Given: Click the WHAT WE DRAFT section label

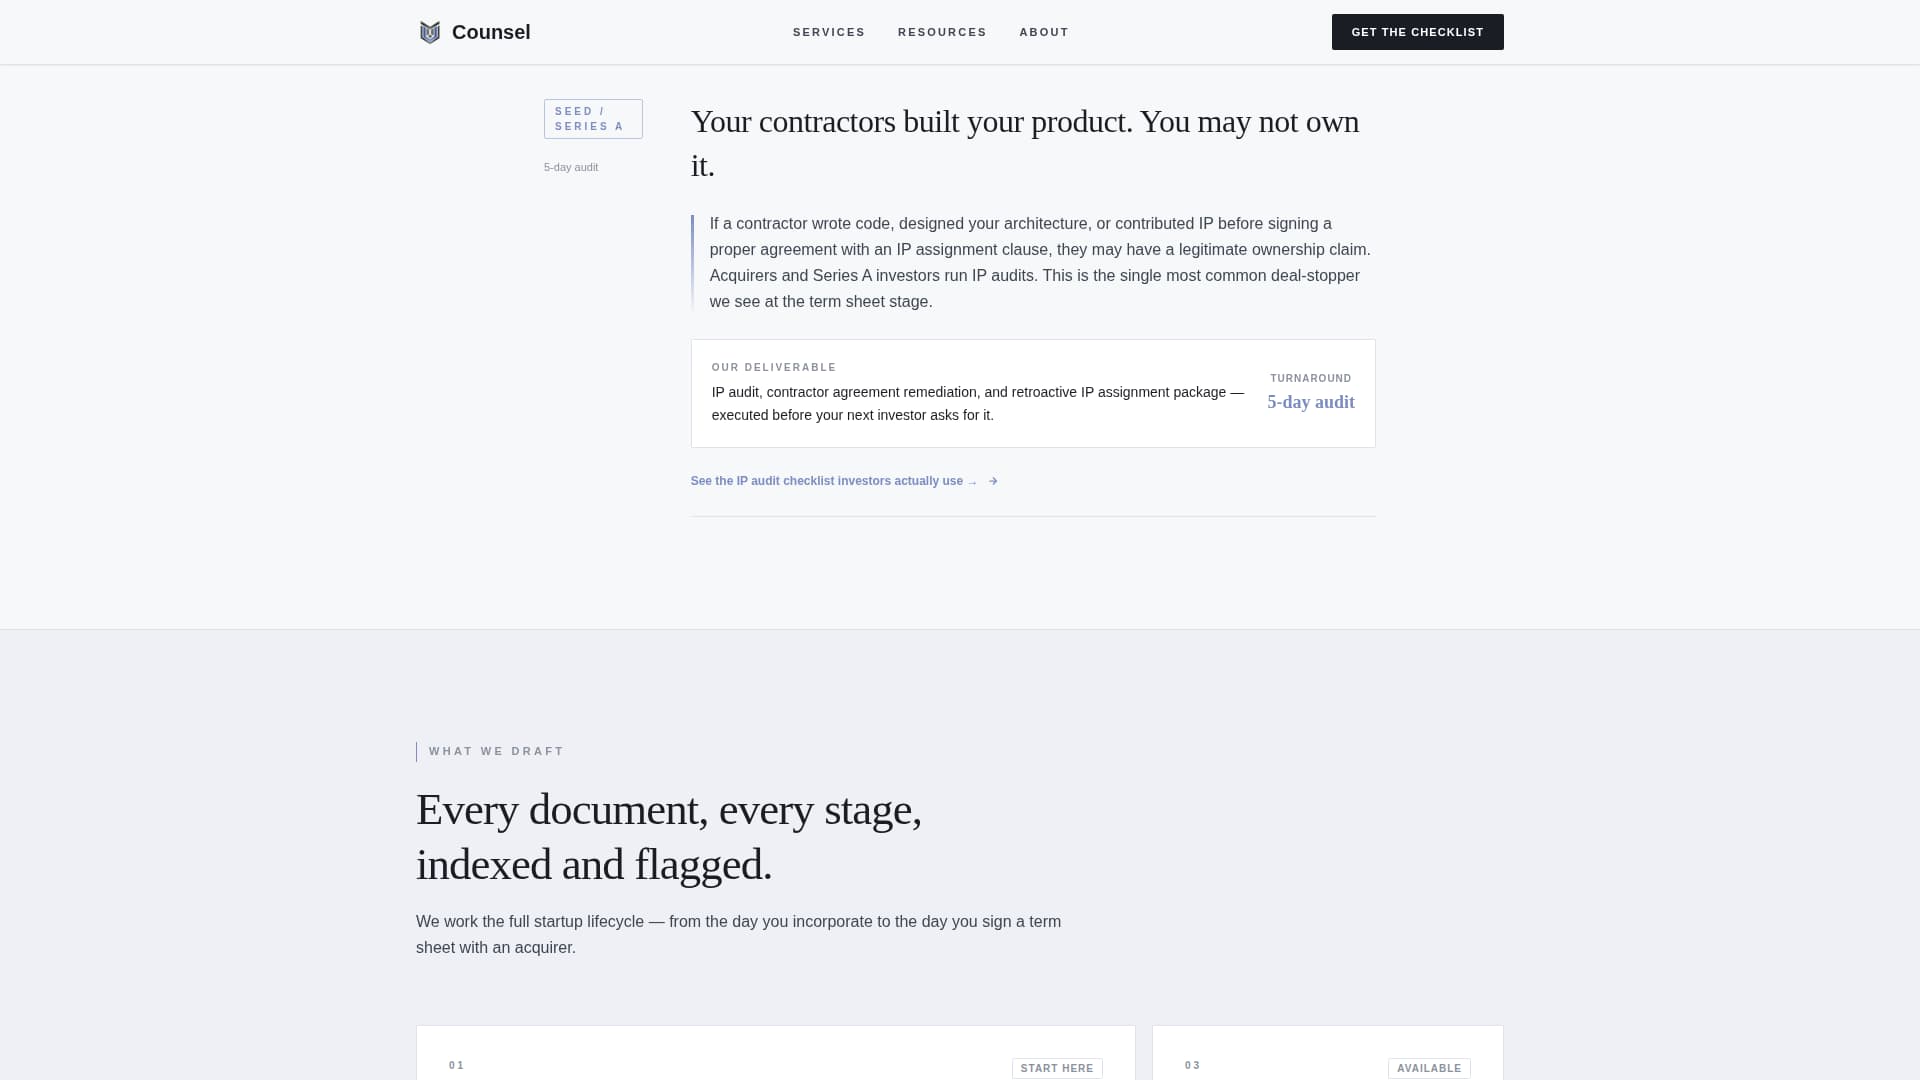Looking at the screenshot, I should pyautogui.click(x=496, y=751).
